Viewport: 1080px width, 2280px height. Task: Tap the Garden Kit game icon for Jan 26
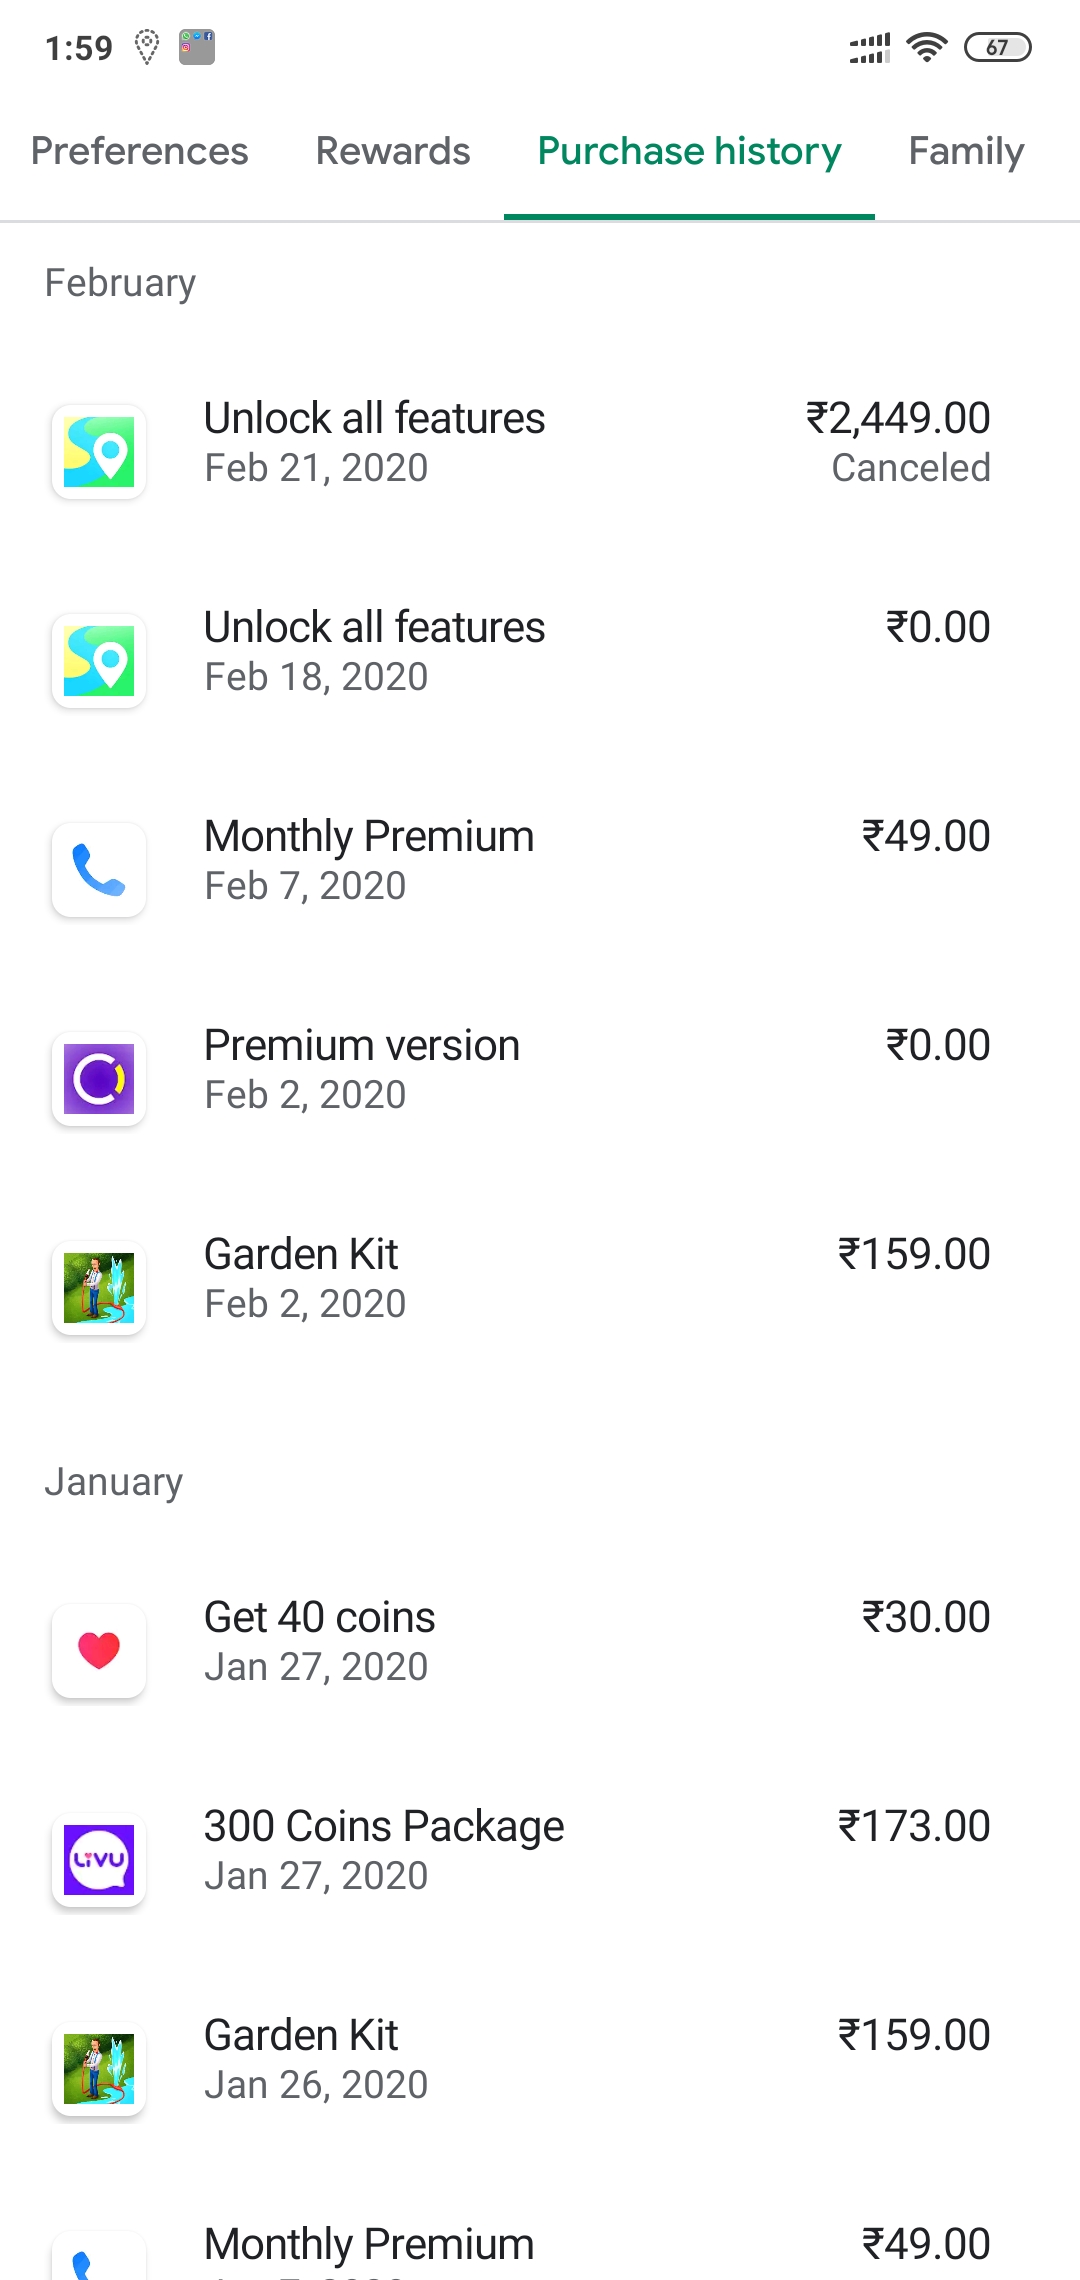pos(99,2069)
